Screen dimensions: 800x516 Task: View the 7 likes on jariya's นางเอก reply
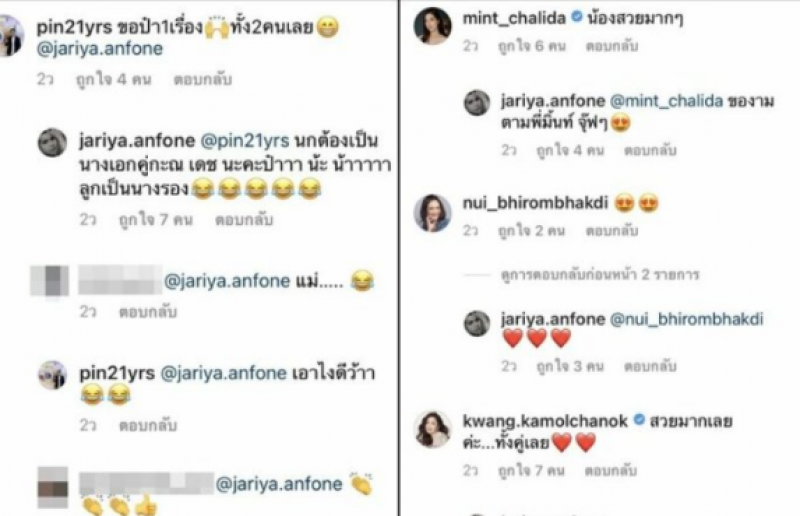(x=156, y=220)
